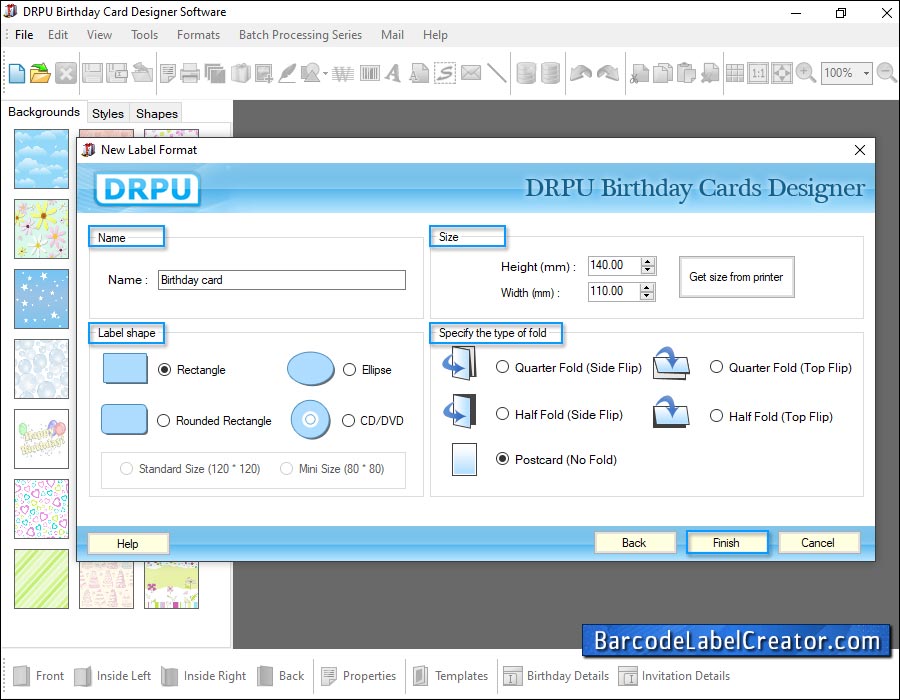This screenshot has width=900, height=700.
Task: Click the zoom out magnifier icon
Action: [887, 73]
